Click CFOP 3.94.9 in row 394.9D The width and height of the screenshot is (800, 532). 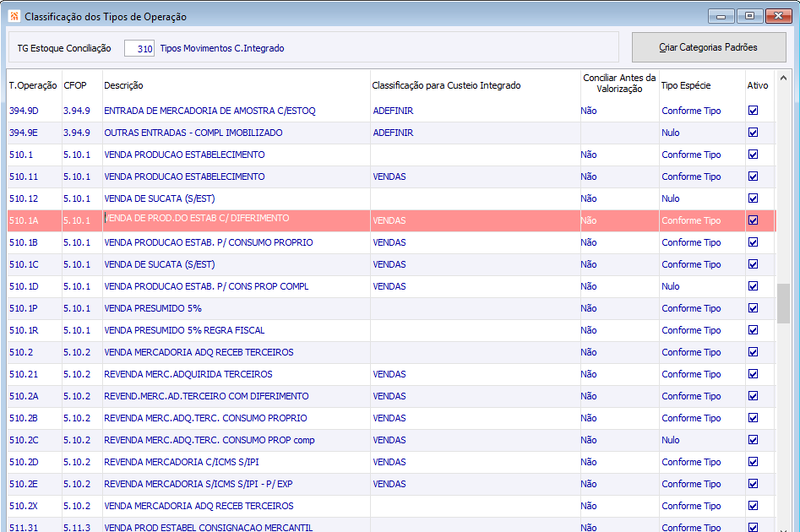(77, 111)
